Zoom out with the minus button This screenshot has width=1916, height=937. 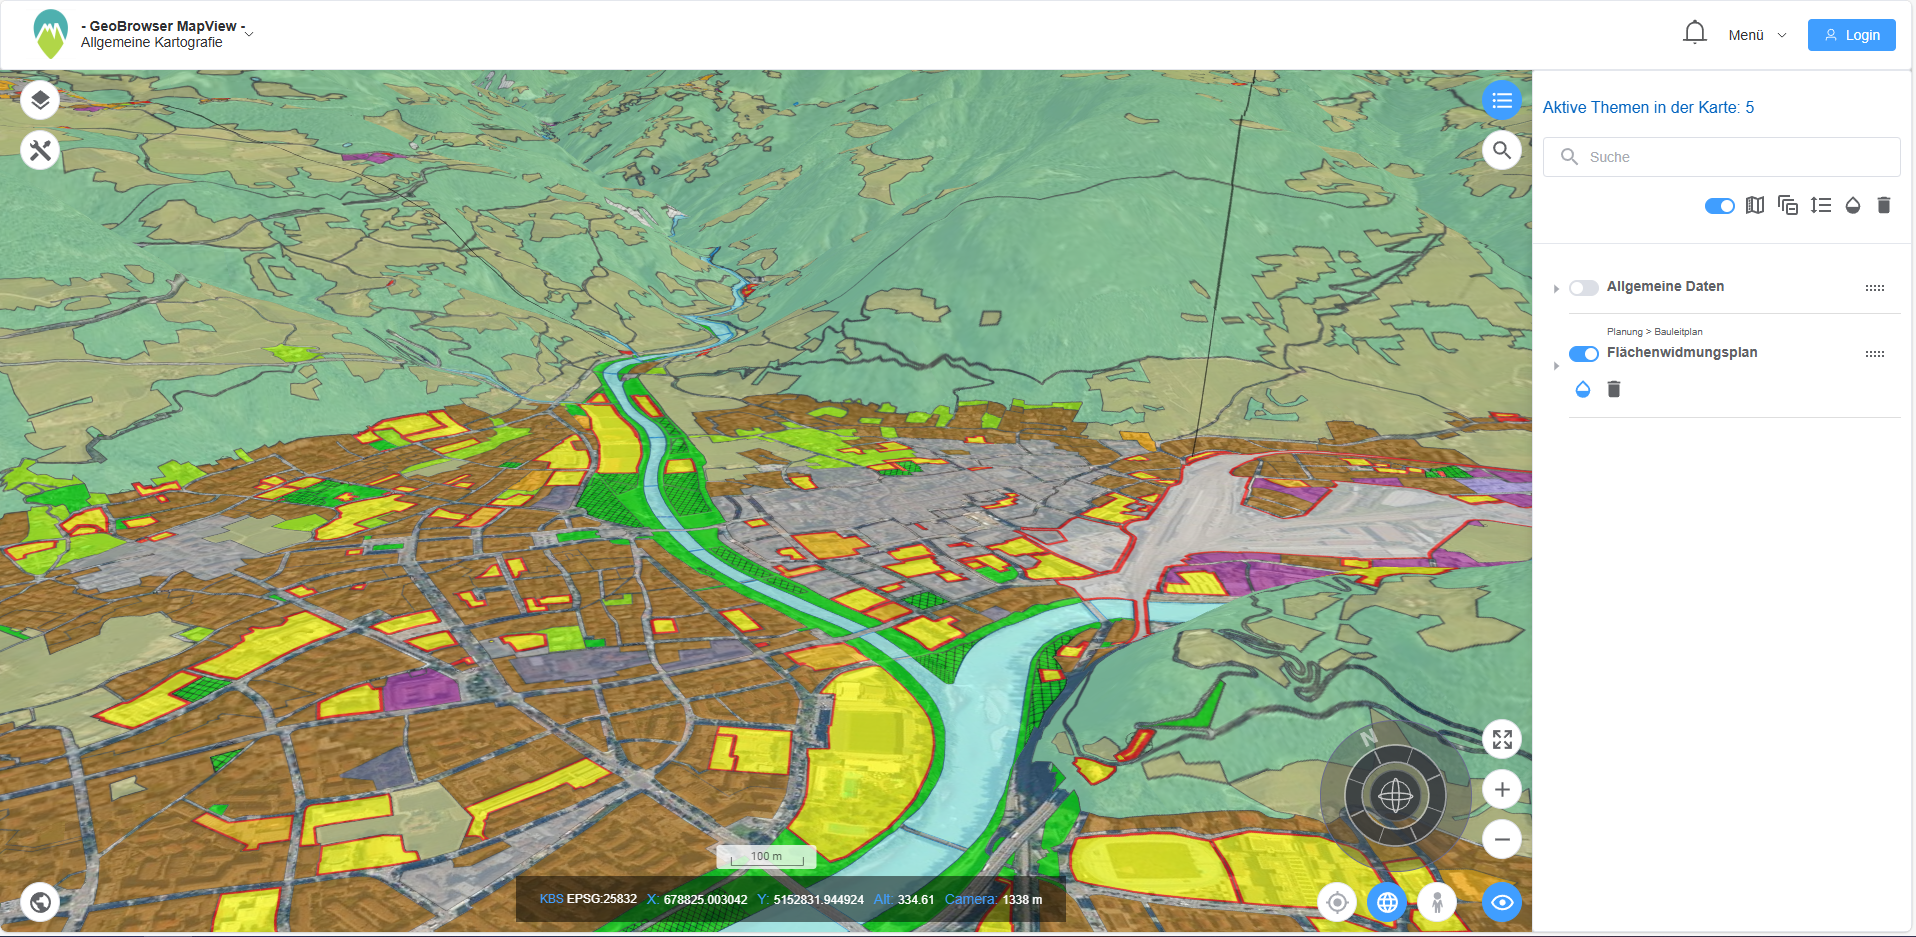[x=1501, y=839]
